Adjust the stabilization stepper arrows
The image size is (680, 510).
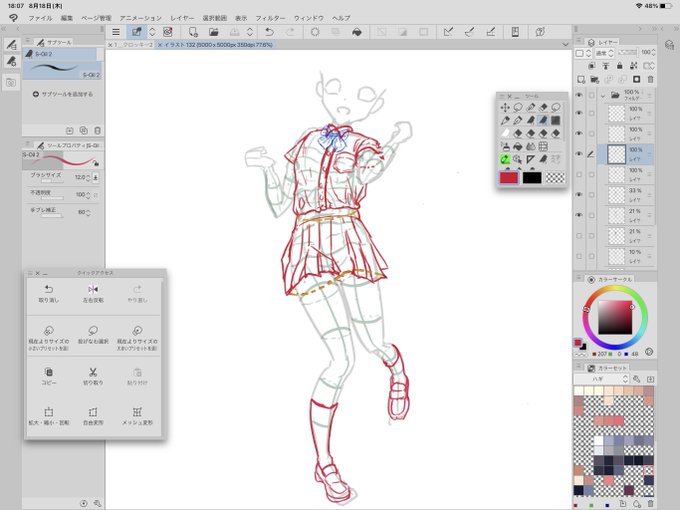[88, 212]
